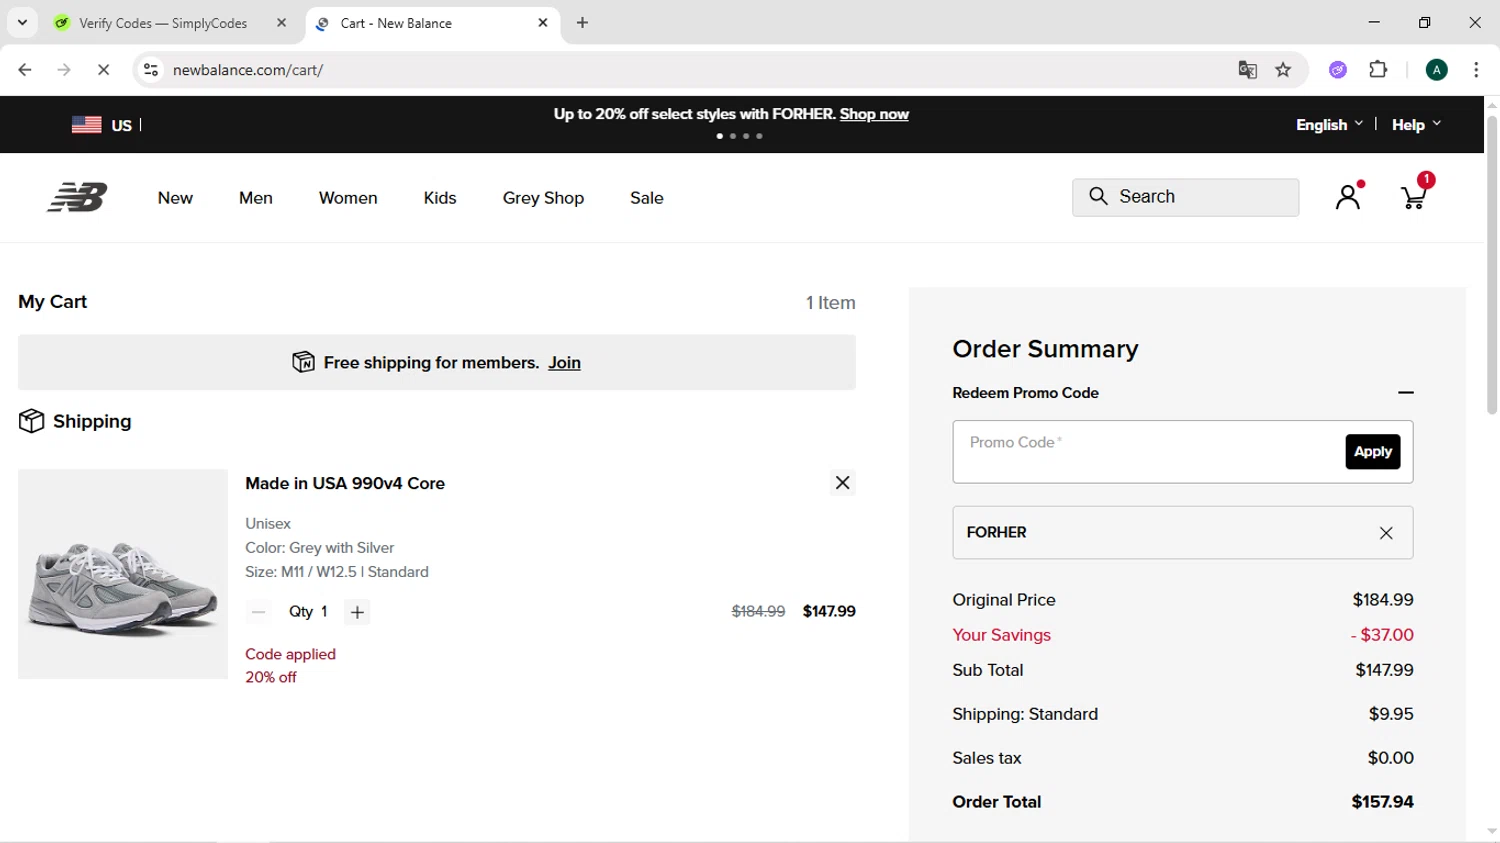Open the browser extensions puzzle icon
The width and height of the screenshot is (1500, 843).
point(1379,70)
